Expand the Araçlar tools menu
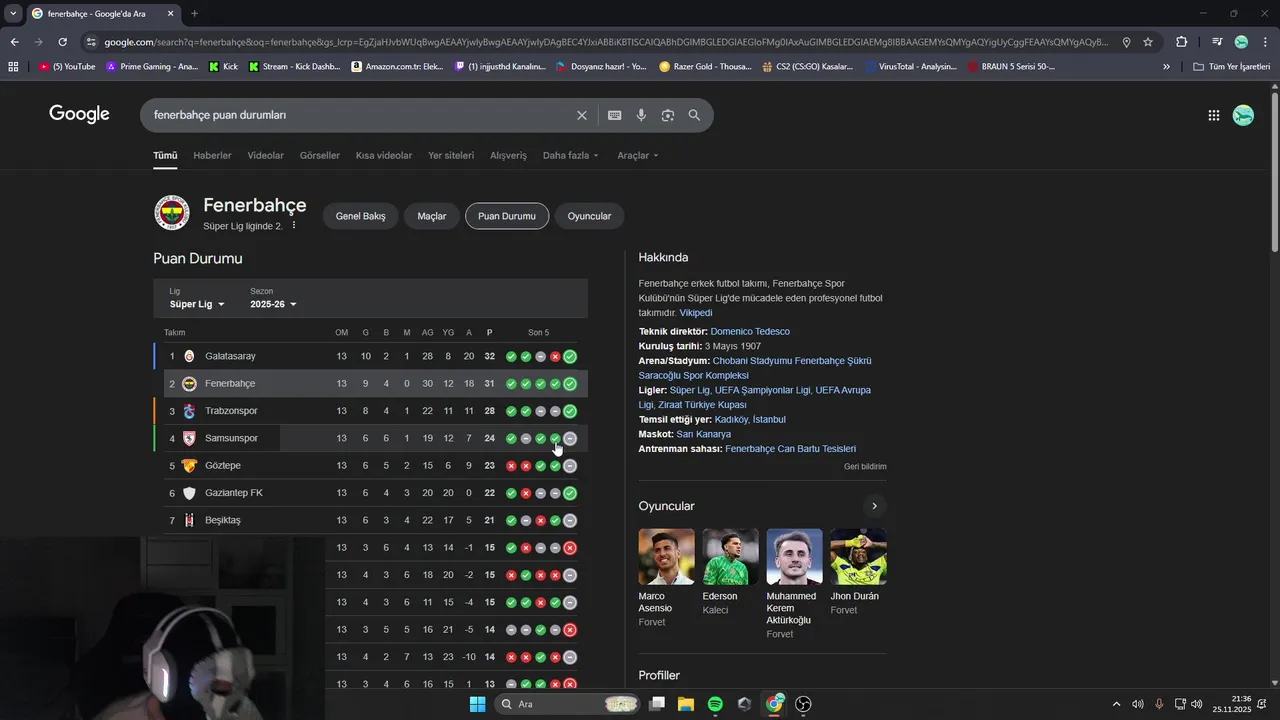The height and width of the screenshot is (720, 1280). [638, 155]
